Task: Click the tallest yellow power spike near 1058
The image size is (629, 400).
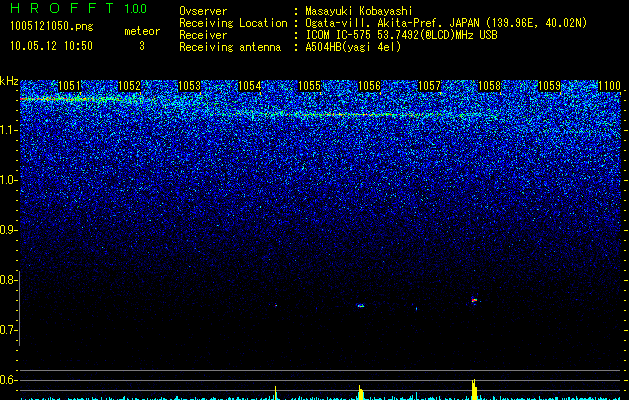Action: (475, 389)
